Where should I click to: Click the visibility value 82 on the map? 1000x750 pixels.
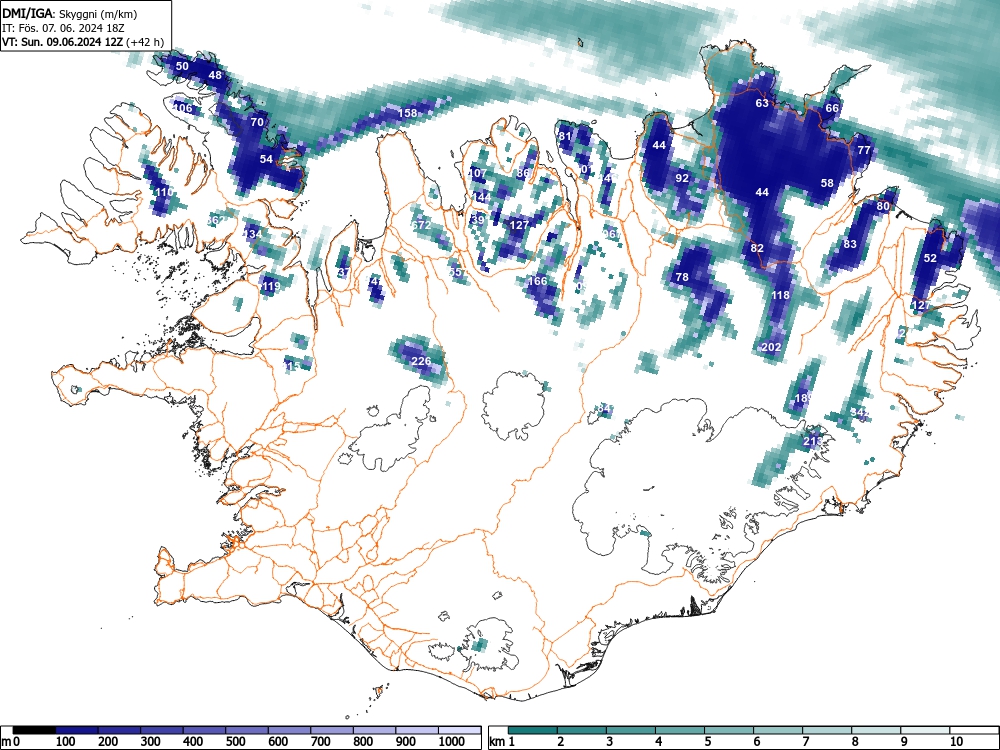pos(757,248)
